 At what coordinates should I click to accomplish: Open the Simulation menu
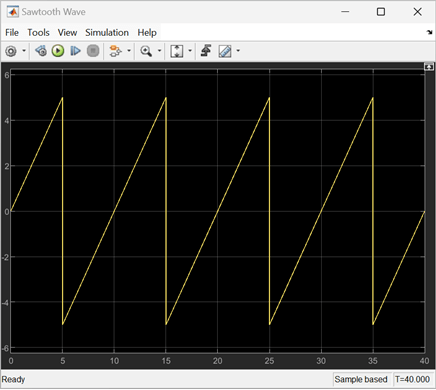tap(107, 33)
